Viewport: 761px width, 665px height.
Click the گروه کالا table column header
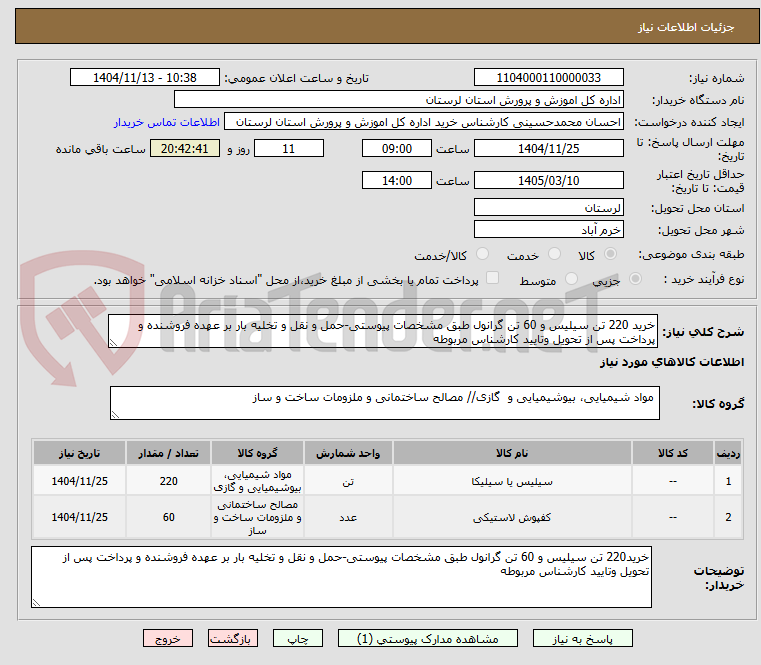point(257,453)
